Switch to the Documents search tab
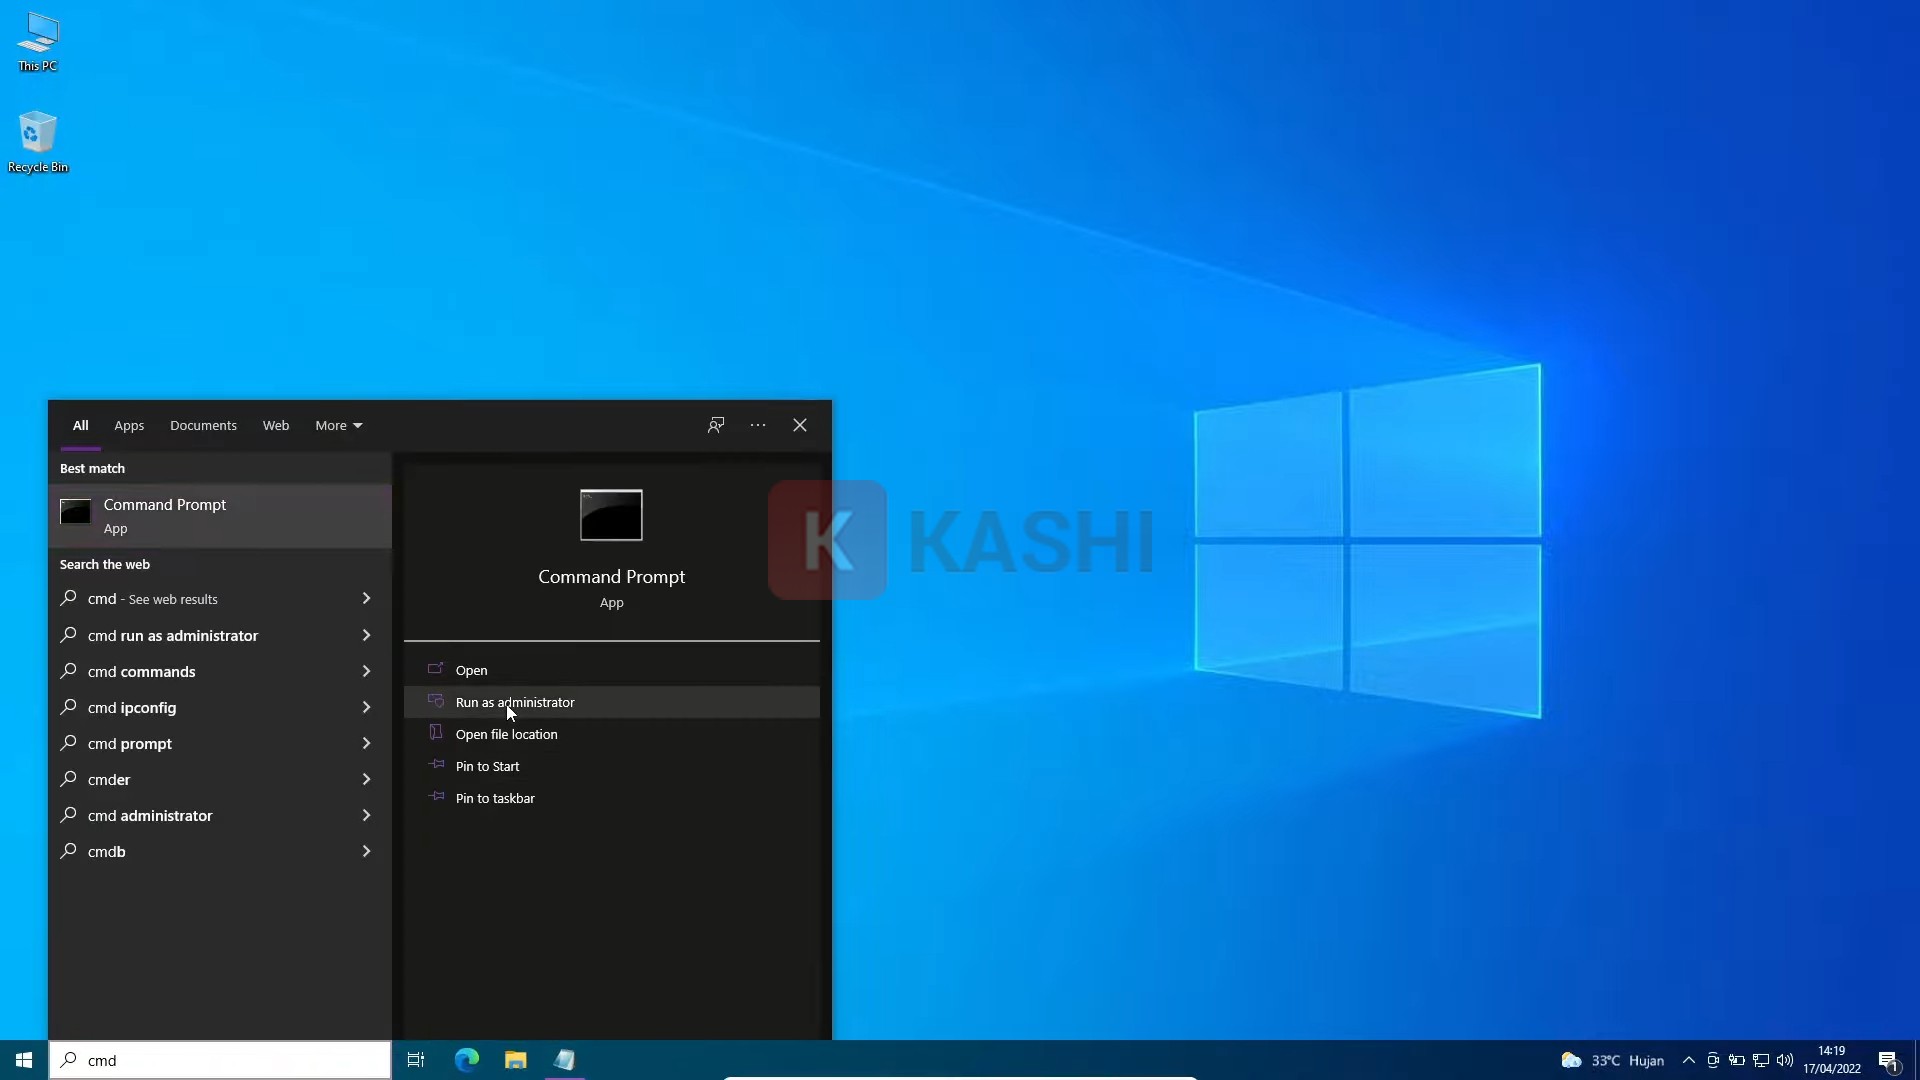 203,425
